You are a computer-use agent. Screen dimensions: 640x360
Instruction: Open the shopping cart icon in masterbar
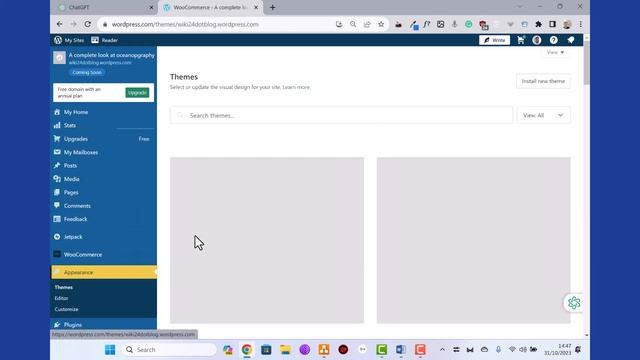pos(521,40)
